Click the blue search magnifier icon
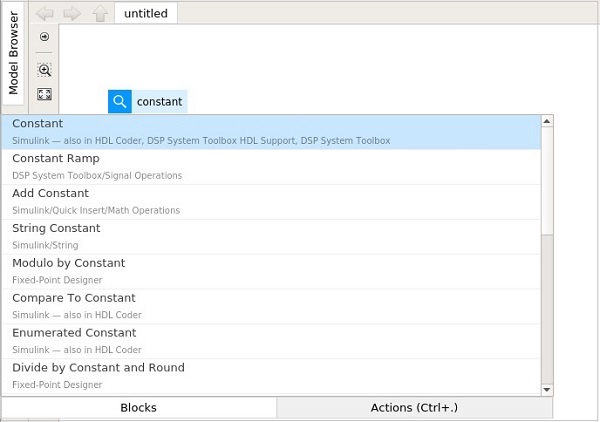The height and width of the screenshot is (422, 600). [x=120, y=101]
